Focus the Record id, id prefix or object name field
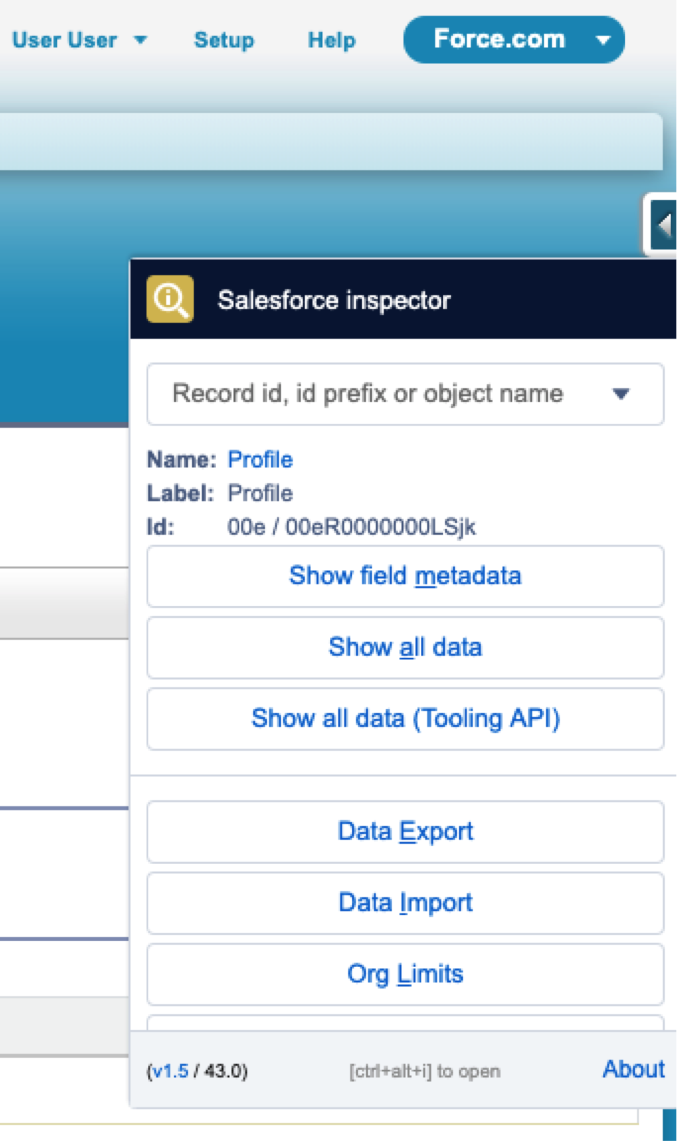Screen dimensions: 677x1141 point(405,394)
